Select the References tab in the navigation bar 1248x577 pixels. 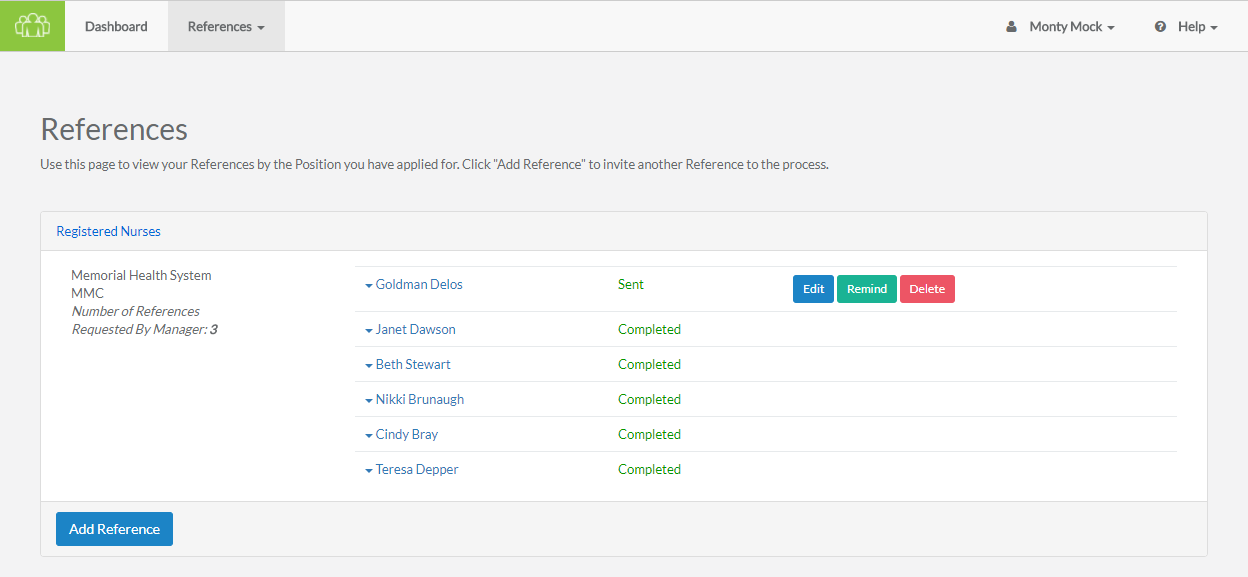point(225,26)
